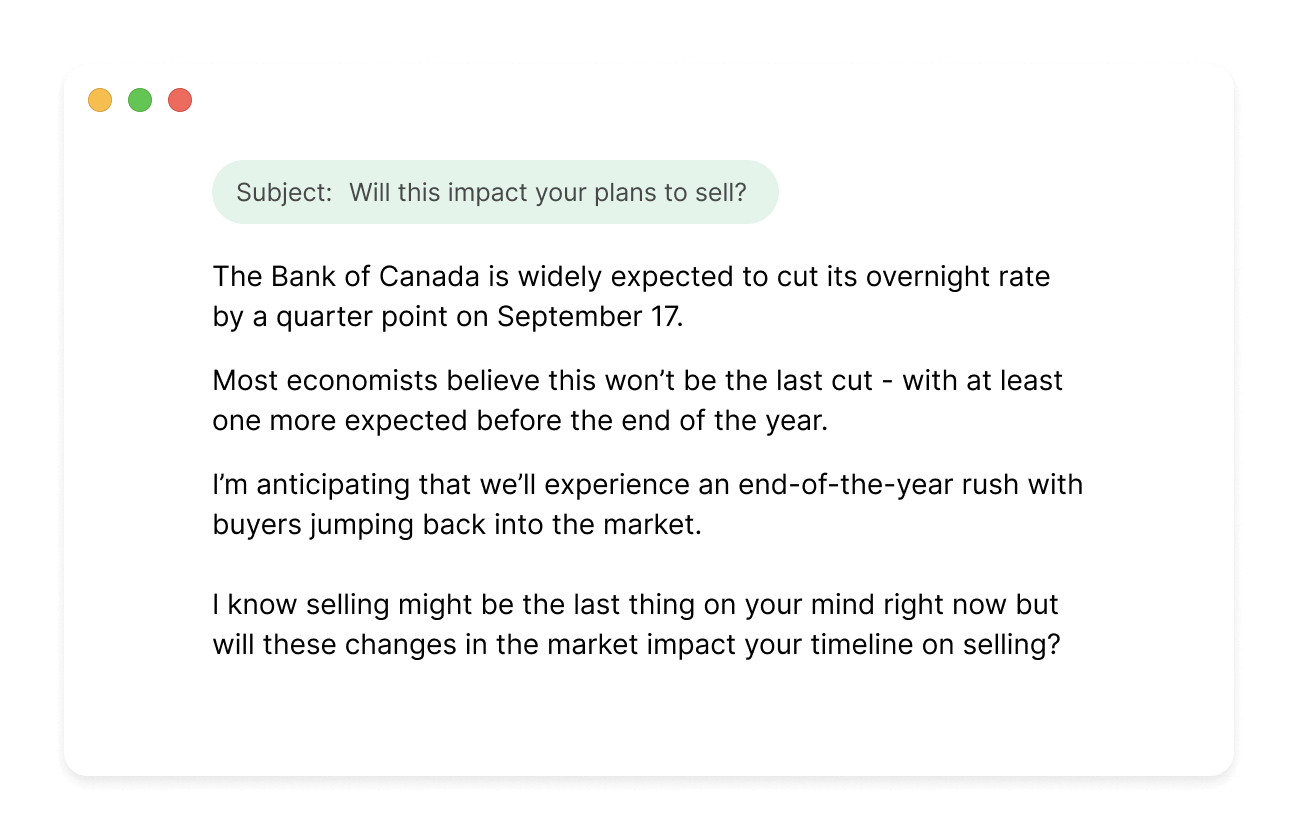The width and height of the screenshot is (1298, 840).
Task: Click the "Subject:" label
Action: (x=284, y=192)
